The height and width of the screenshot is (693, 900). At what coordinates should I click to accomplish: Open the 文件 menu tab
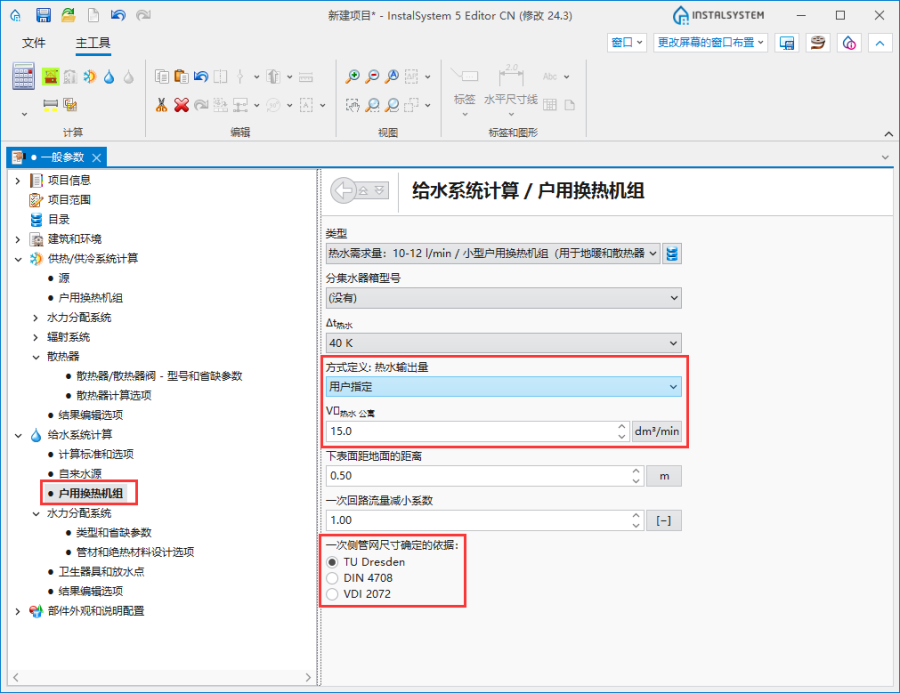click(33, 42)
